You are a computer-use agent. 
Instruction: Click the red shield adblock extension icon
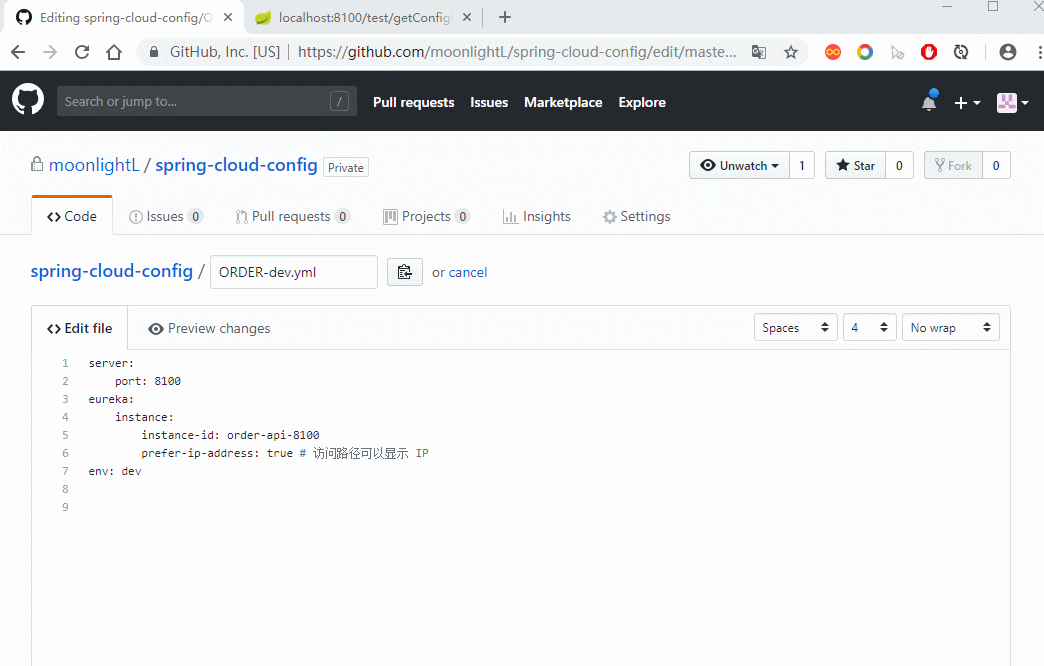[x=929, y=52]
